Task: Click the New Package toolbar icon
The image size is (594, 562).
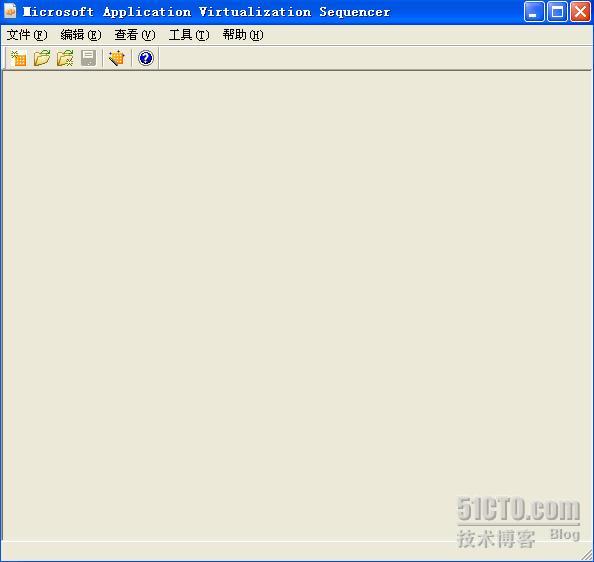Action: (19, 58)
